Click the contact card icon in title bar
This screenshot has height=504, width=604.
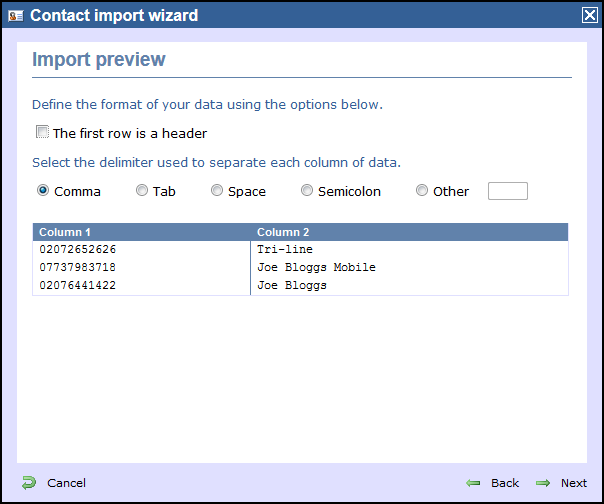(x=16, y=16)
